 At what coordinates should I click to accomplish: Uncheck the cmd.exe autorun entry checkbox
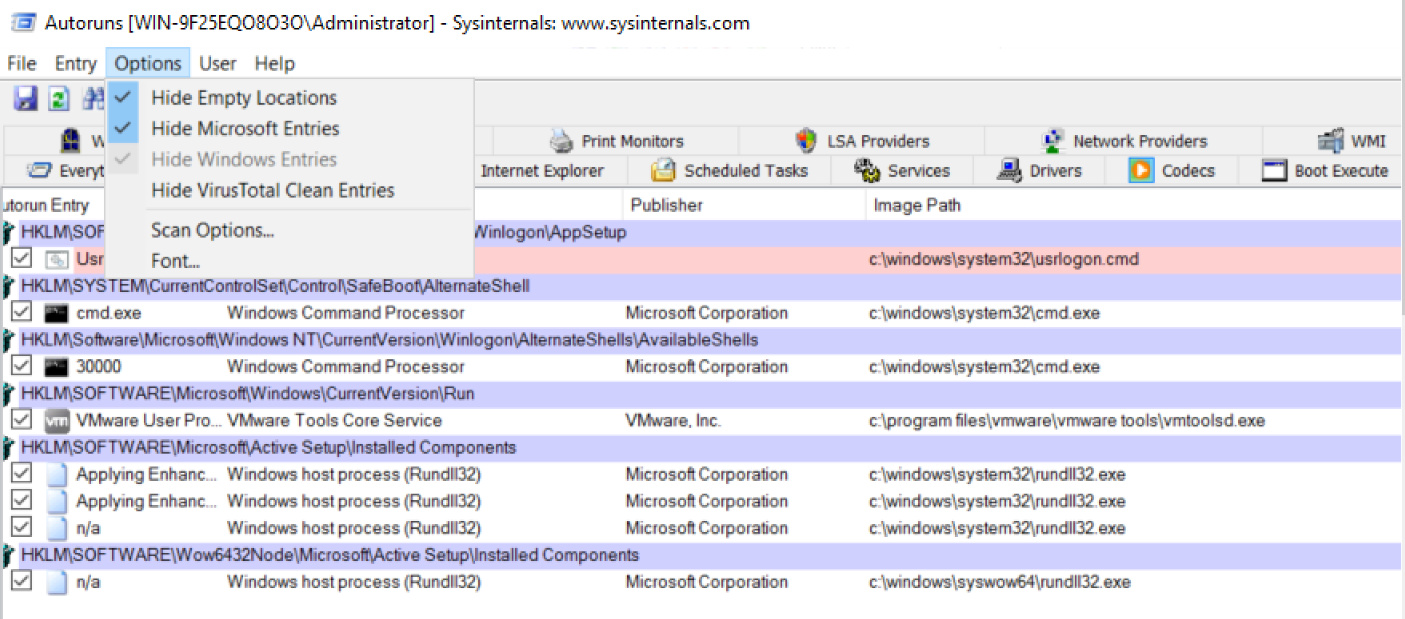point(21,313)
